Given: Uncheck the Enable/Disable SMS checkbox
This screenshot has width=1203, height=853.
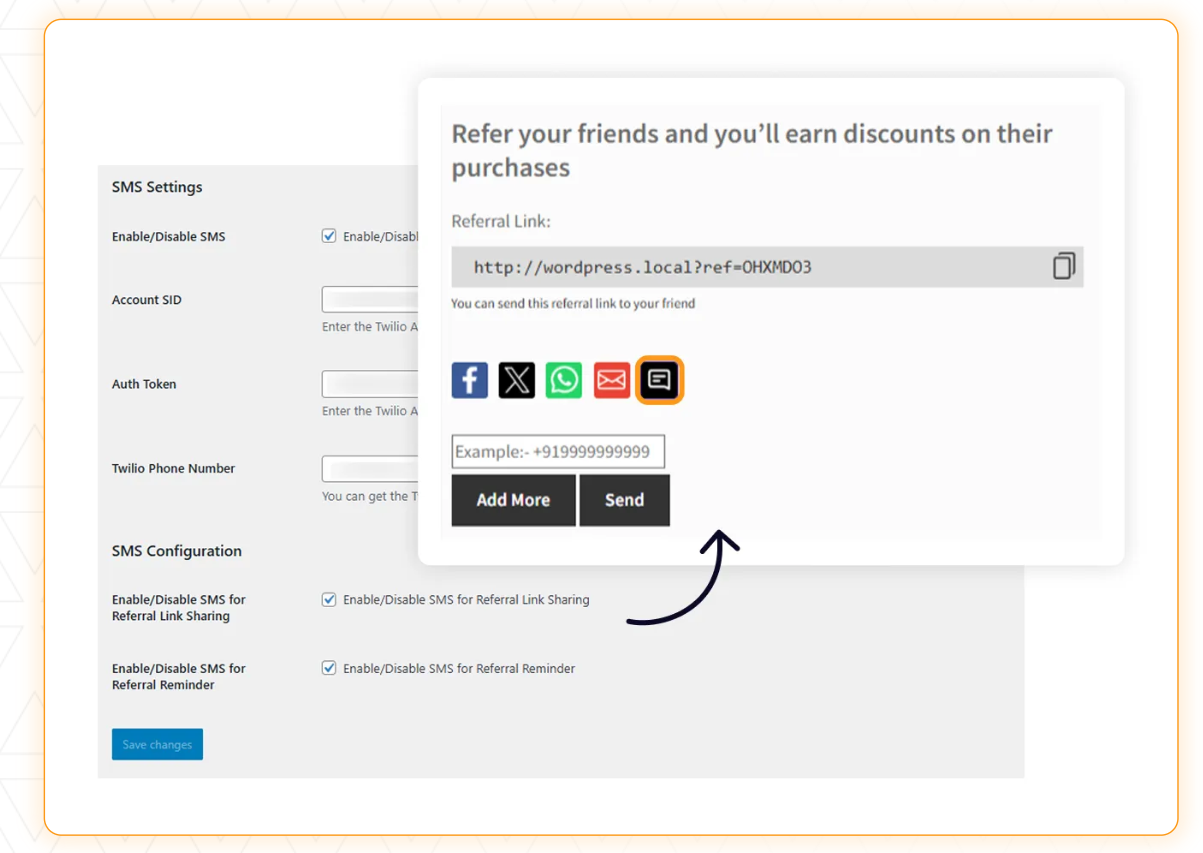Looking at the screenshot, I should pos(329,235).
